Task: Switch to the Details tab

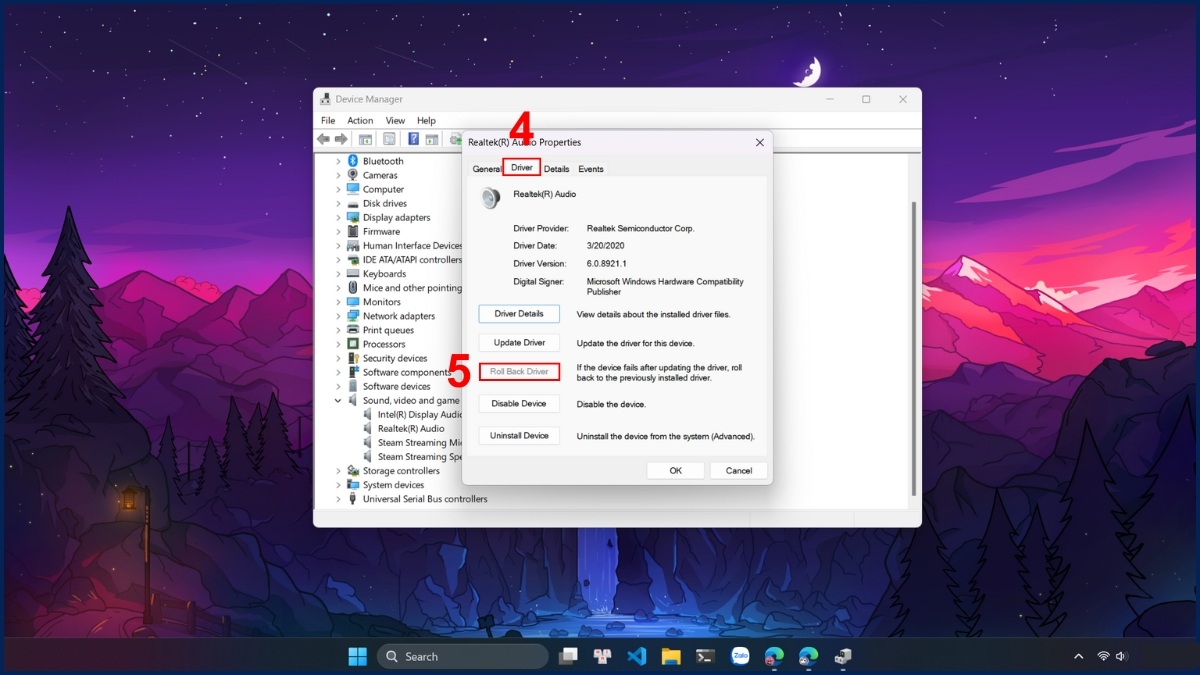Action: coord(556,168)
